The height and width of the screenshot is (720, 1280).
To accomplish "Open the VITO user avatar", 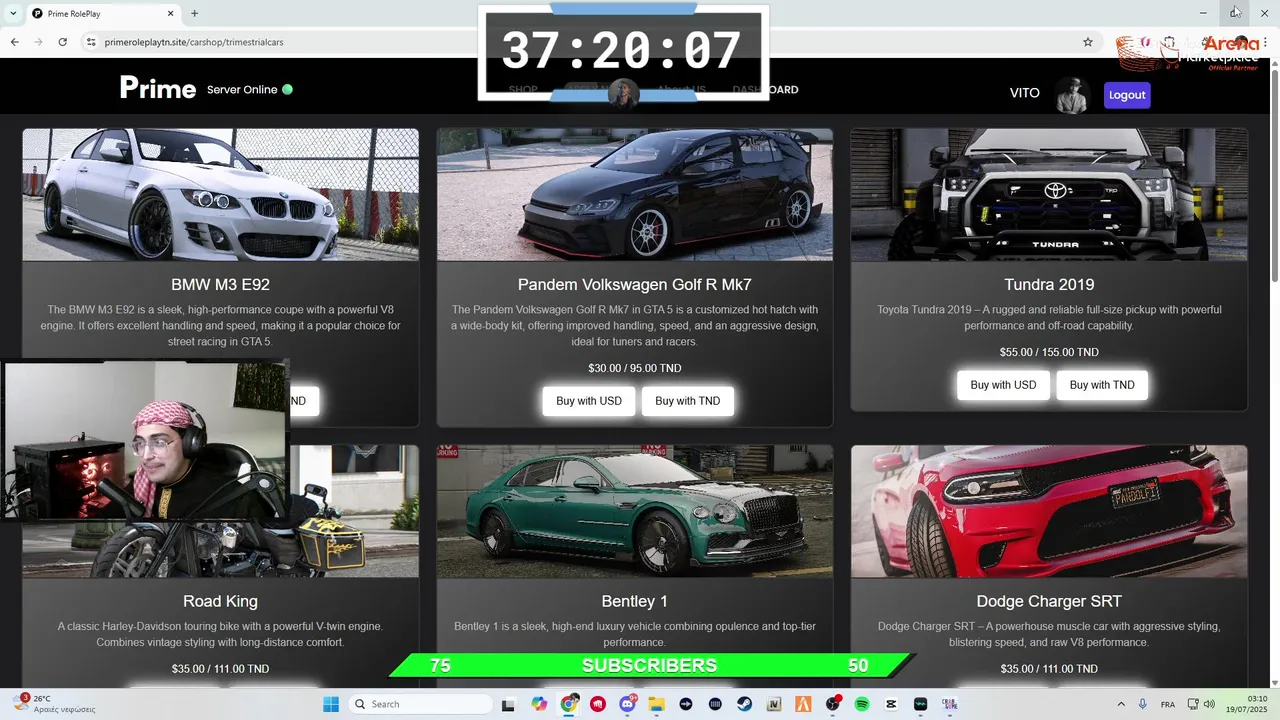I will (1071, 95).
